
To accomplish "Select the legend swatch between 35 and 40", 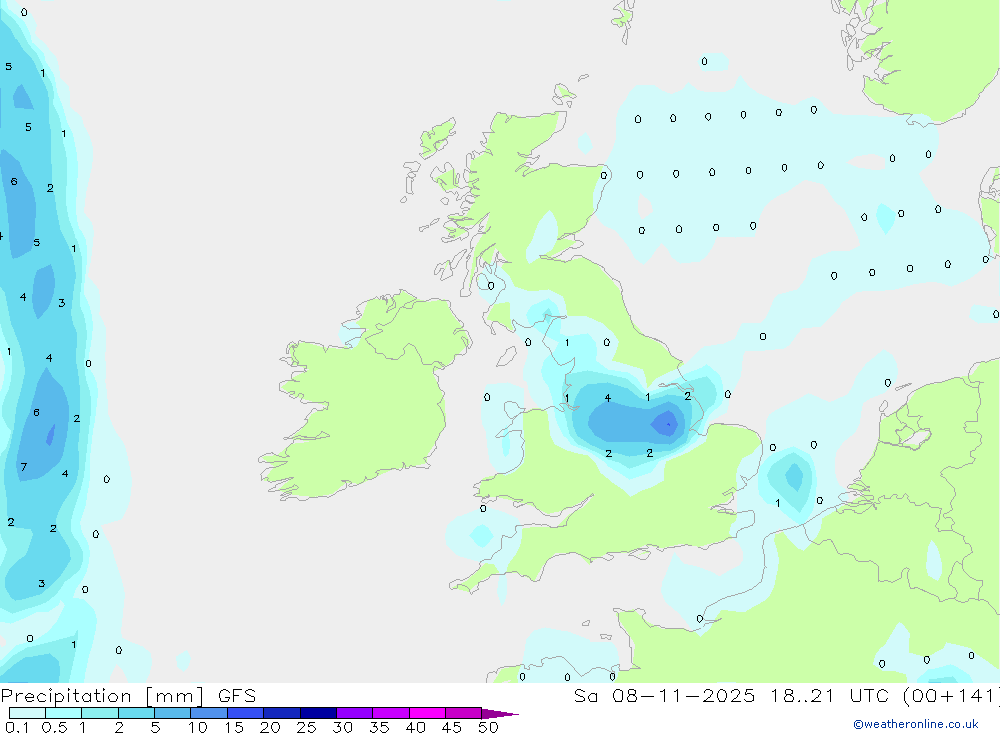I will click(391, 713).
